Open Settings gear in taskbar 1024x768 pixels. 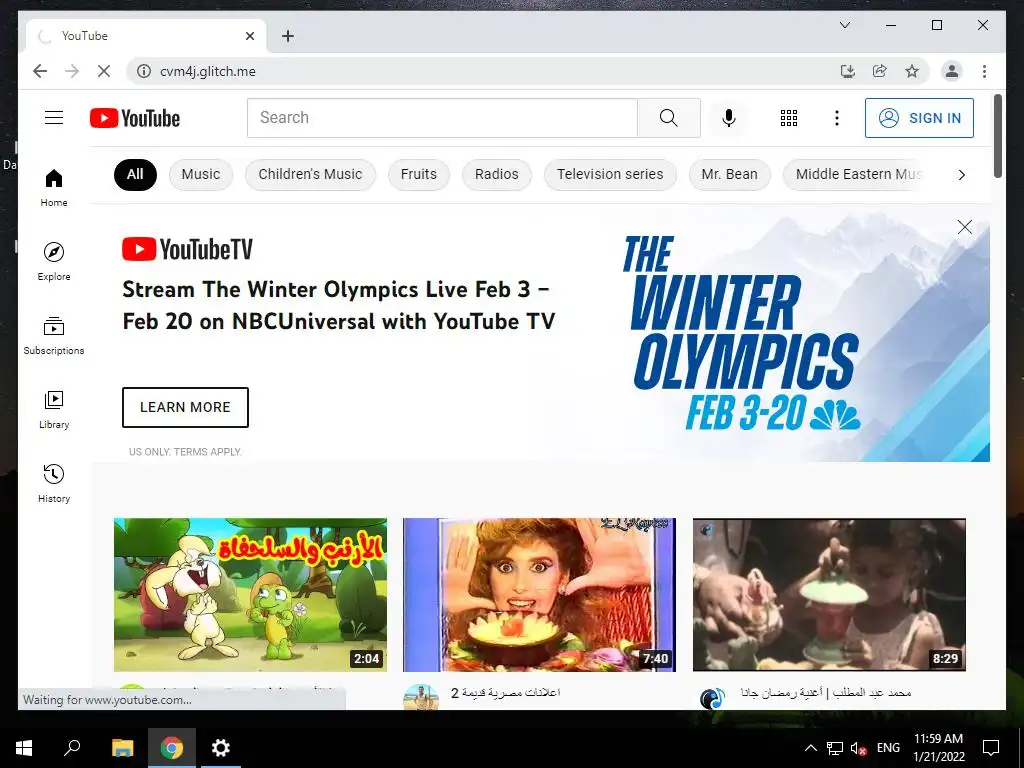pos(221,748)
